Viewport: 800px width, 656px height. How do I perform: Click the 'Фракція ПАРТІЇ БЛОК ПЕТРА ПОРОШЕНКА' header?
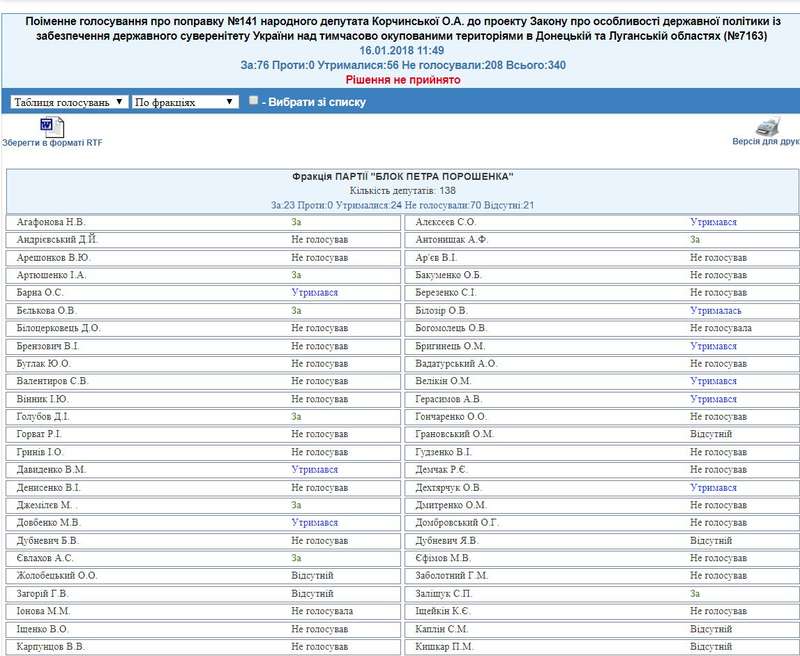(x=403, y=177)
